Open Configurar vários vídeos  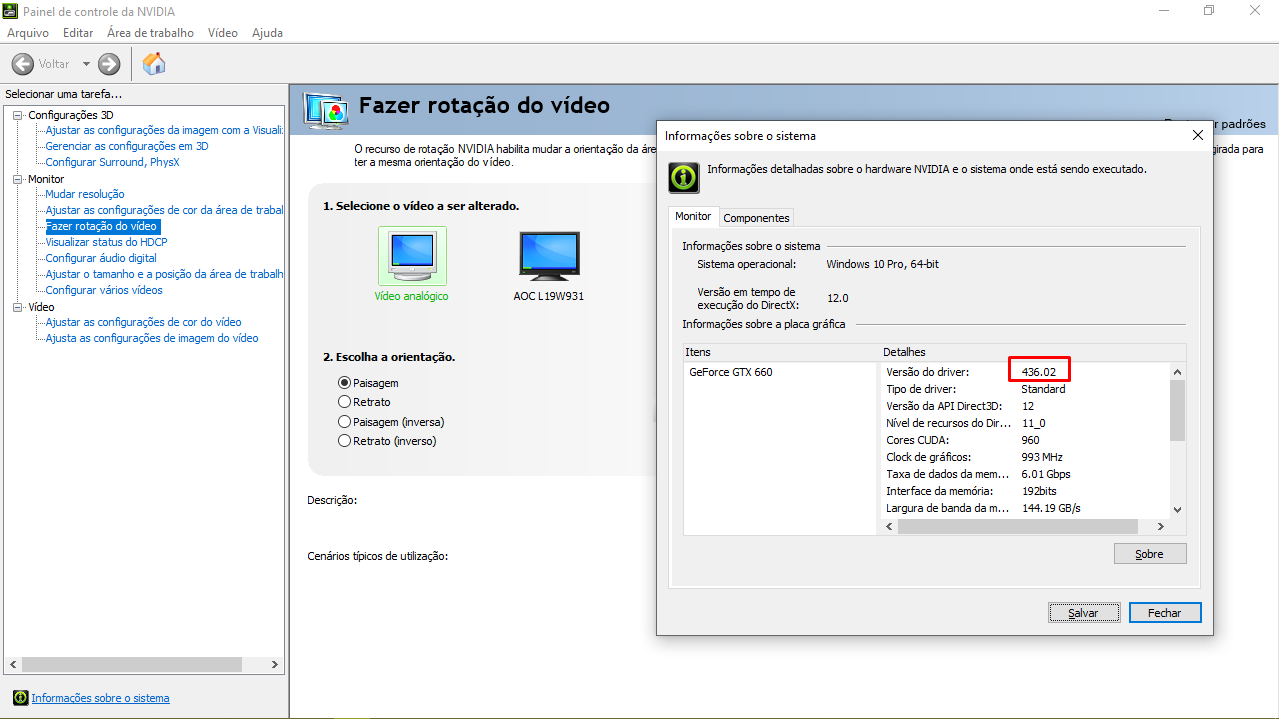tap(104, 290)
